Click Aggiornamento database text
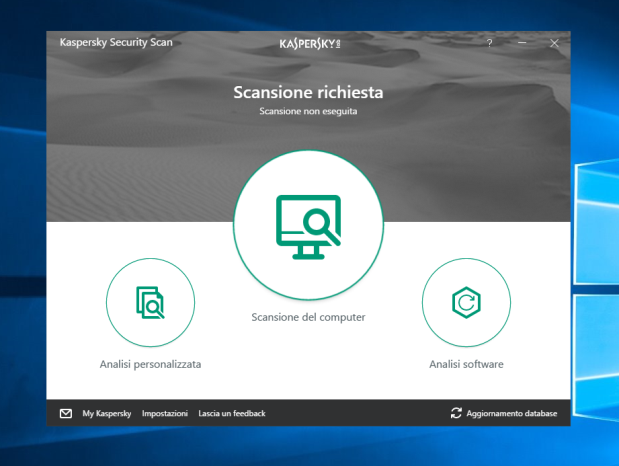 pos(512,413)
